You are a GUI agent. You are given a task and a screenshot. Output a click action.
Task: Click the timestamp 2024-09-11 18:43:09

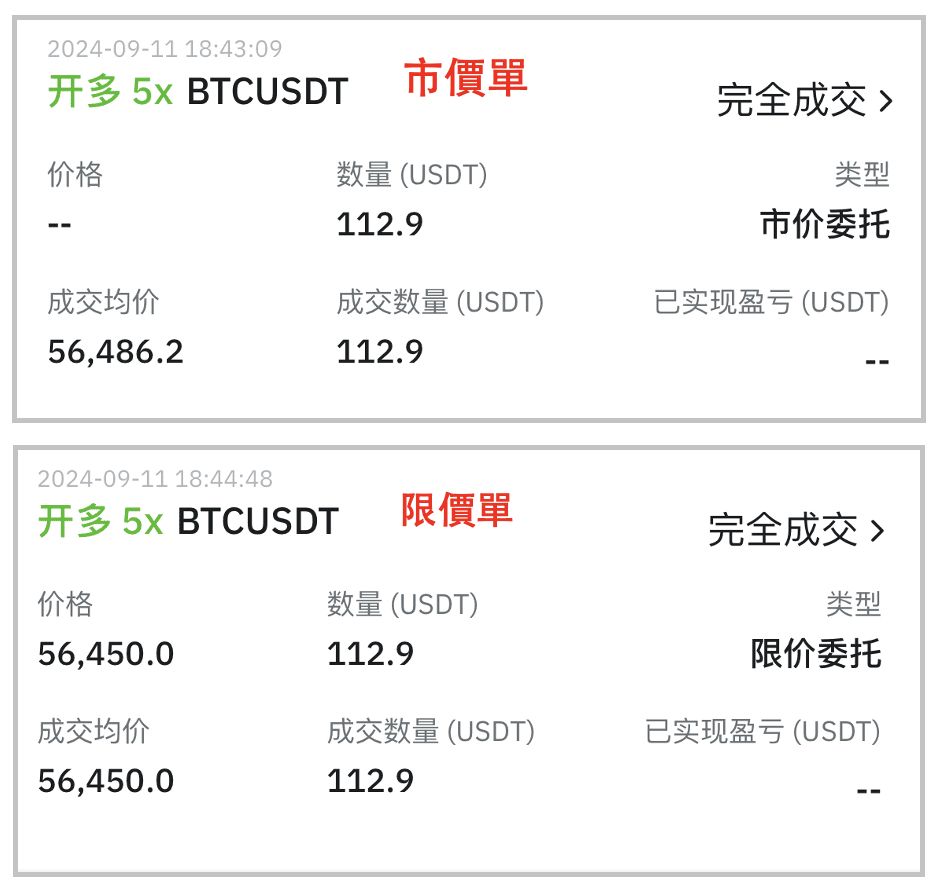click(x=165, y=48)
